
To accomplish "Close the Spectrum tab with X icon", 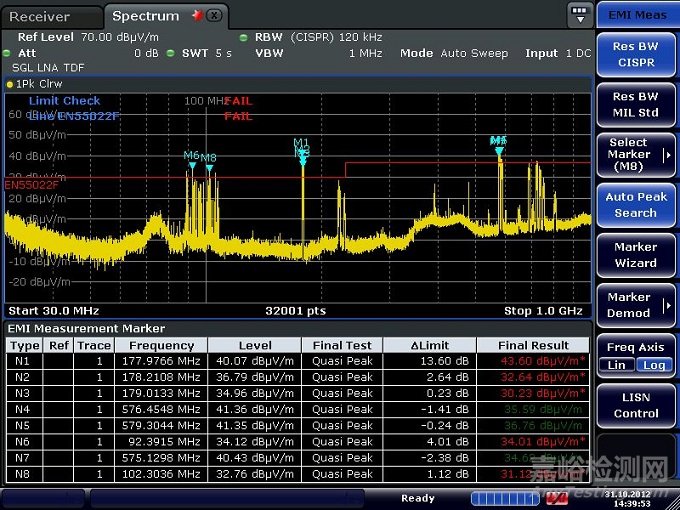I will pos(215,16).
